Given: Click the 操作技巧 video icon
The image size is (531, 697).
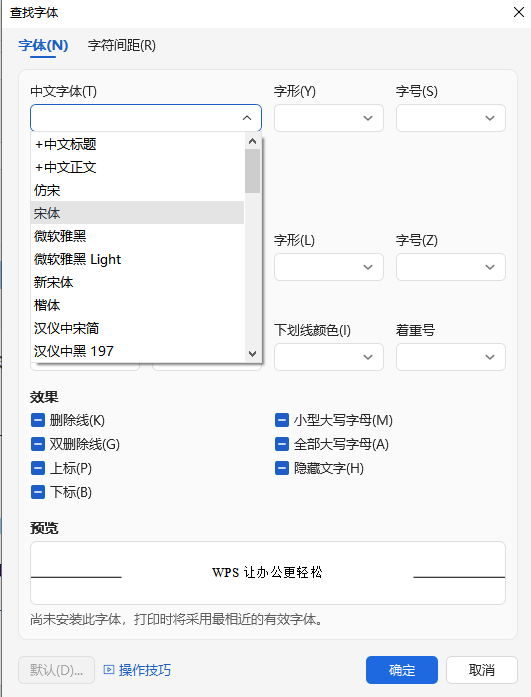Looking at the screenshot, I should 109,669.
